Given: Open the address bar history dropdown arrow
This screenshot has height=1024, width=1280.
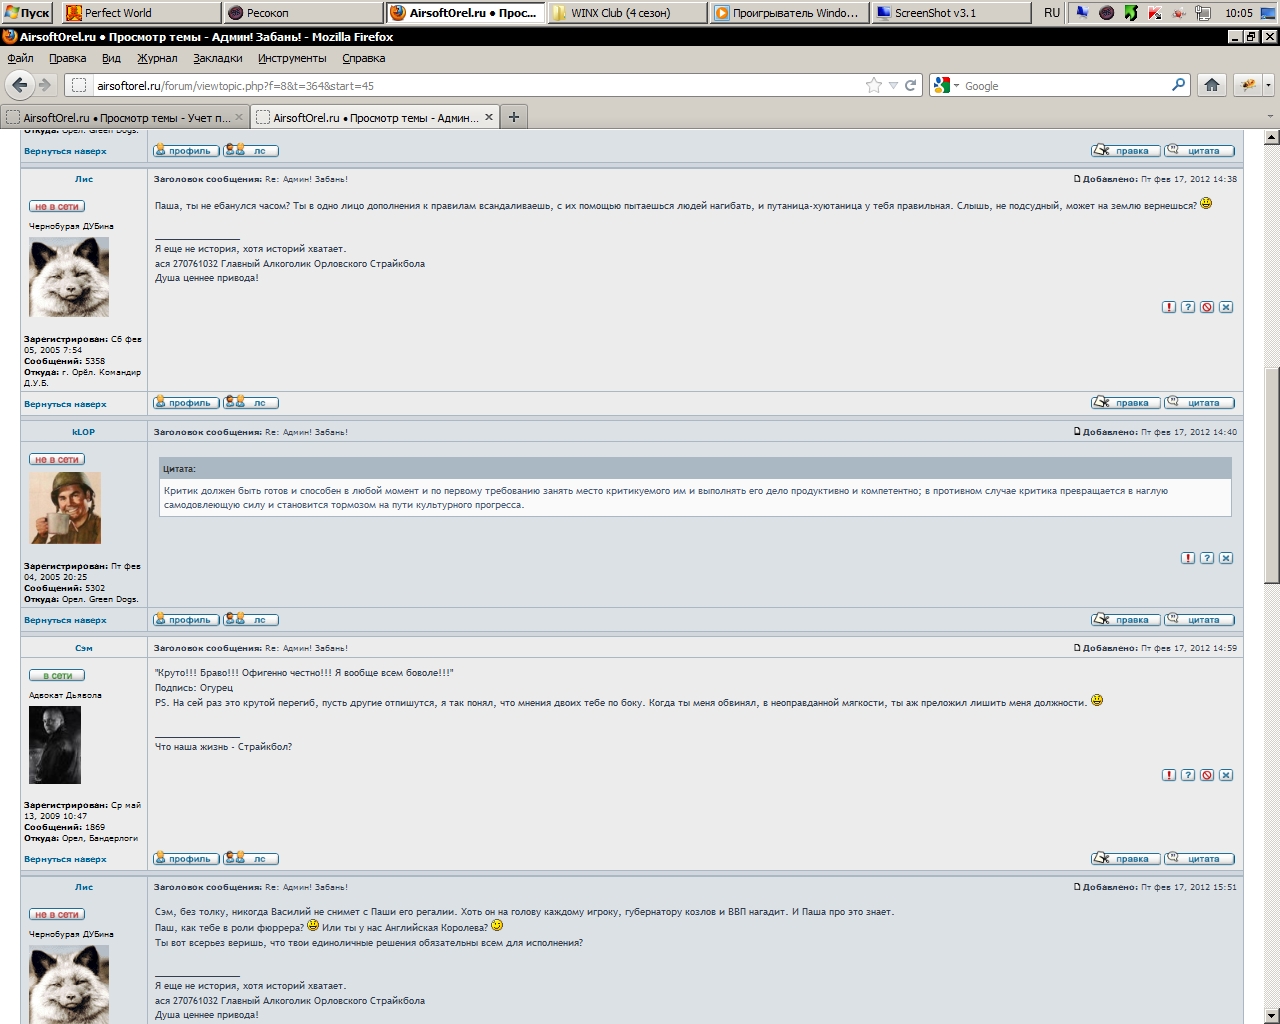Looking at the screenshot, I should click(x=893, y=85).
